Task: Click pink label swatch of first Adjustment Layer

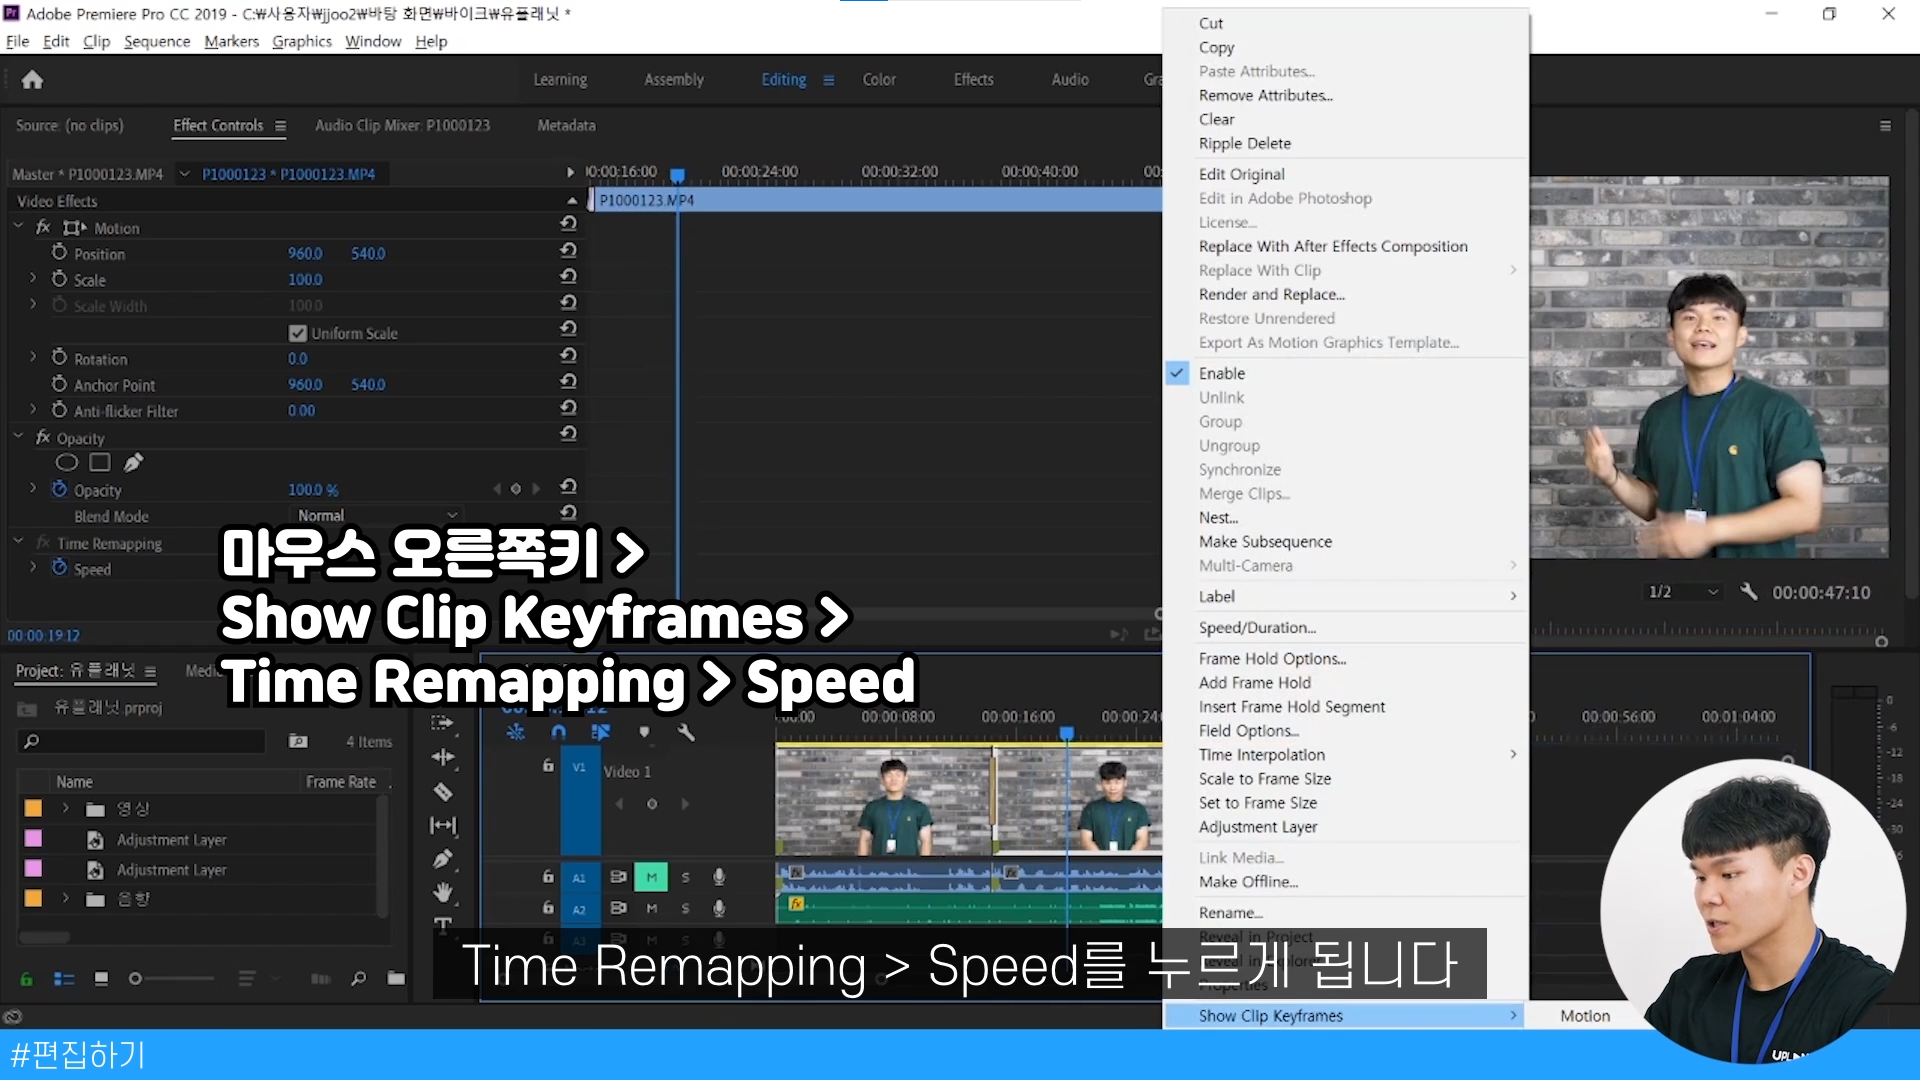Action: pyautogui.click(x=33, y=838)
